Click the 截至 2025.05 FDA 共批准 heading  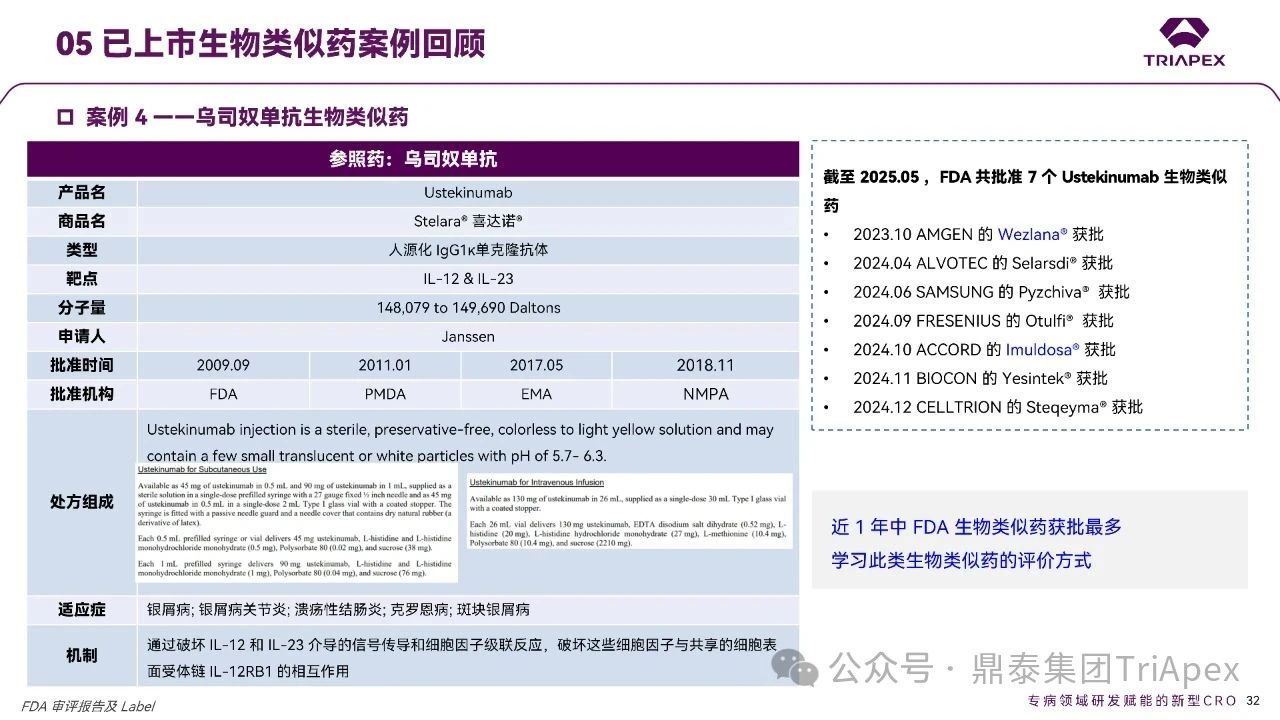1025,191
